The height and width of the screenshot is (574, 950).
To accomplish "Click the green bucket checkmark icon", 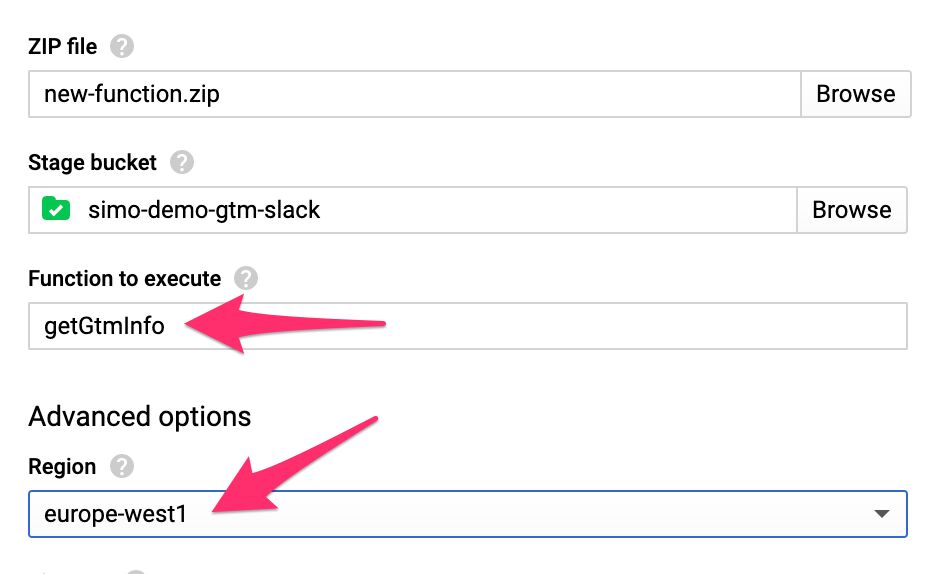I will pos(56,209).
